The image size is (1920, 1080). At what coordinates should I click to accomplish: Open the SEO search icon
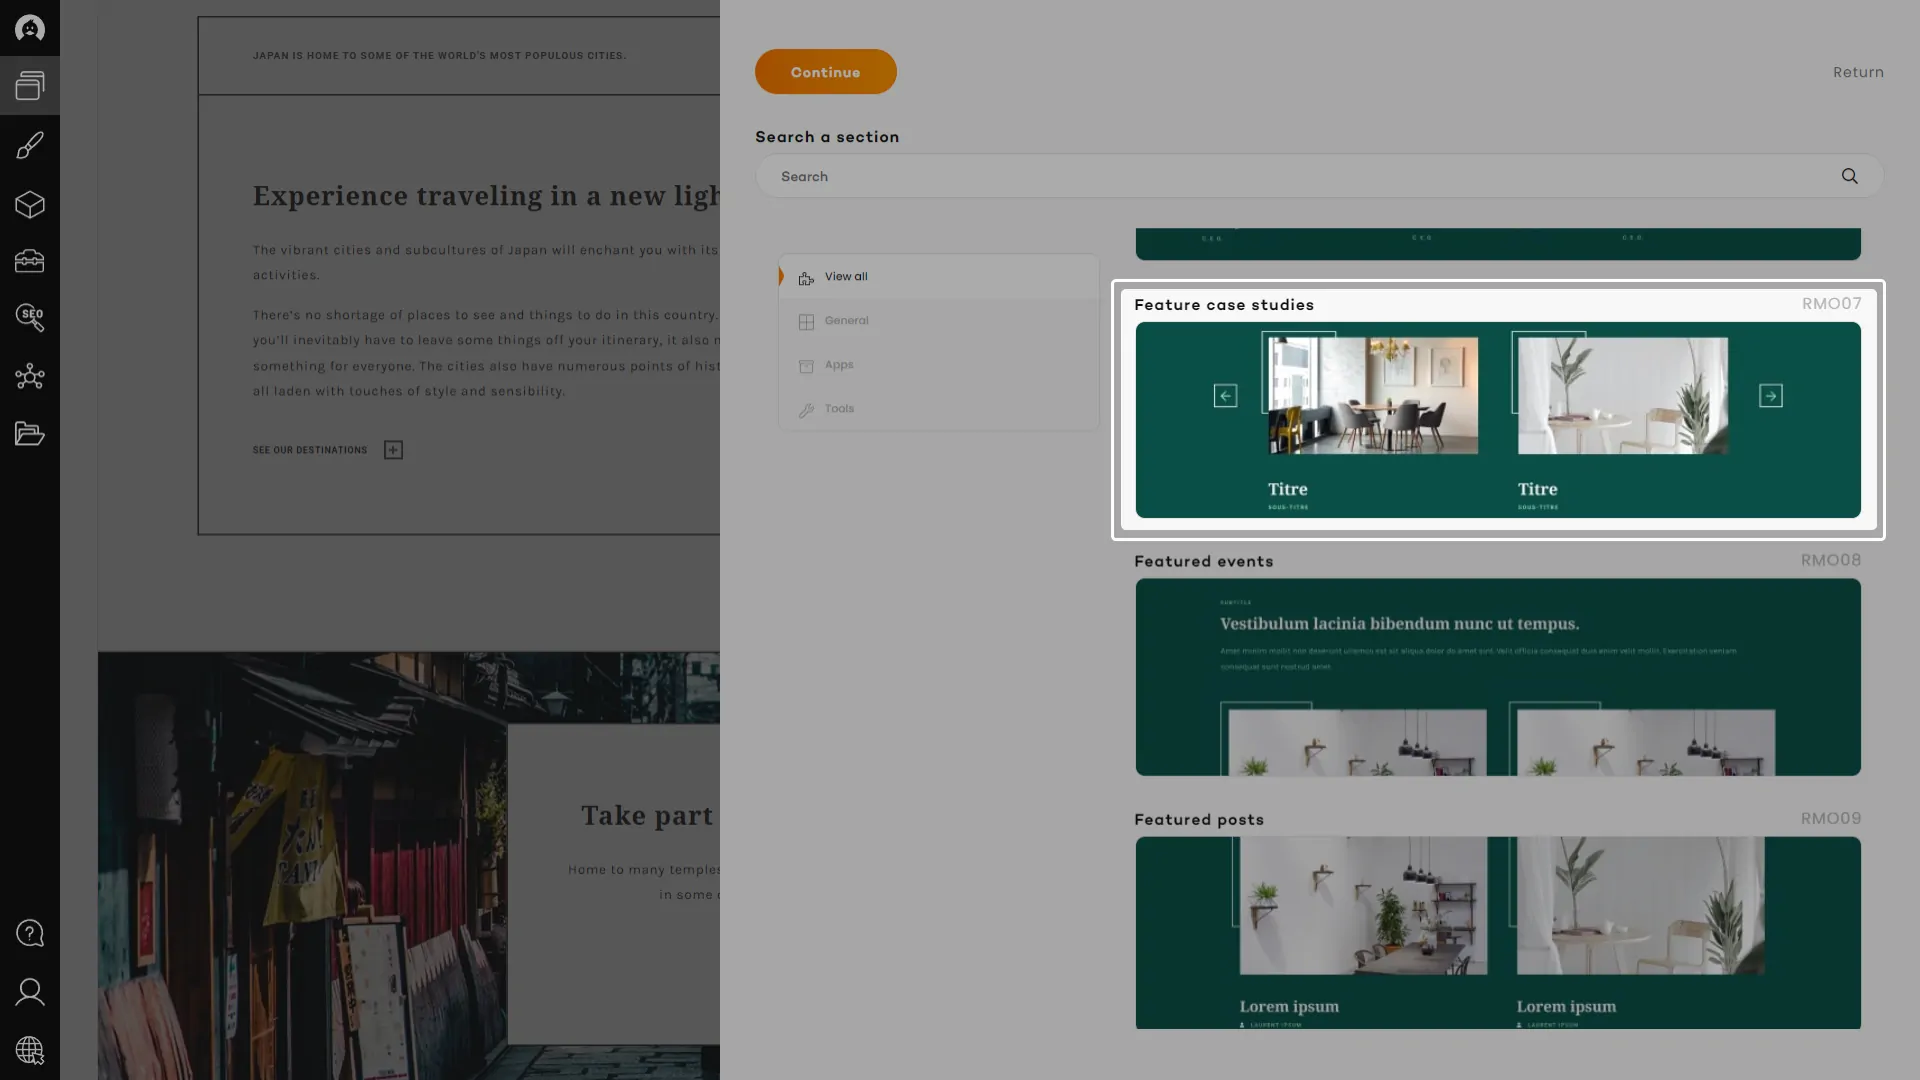click(30, 318)
